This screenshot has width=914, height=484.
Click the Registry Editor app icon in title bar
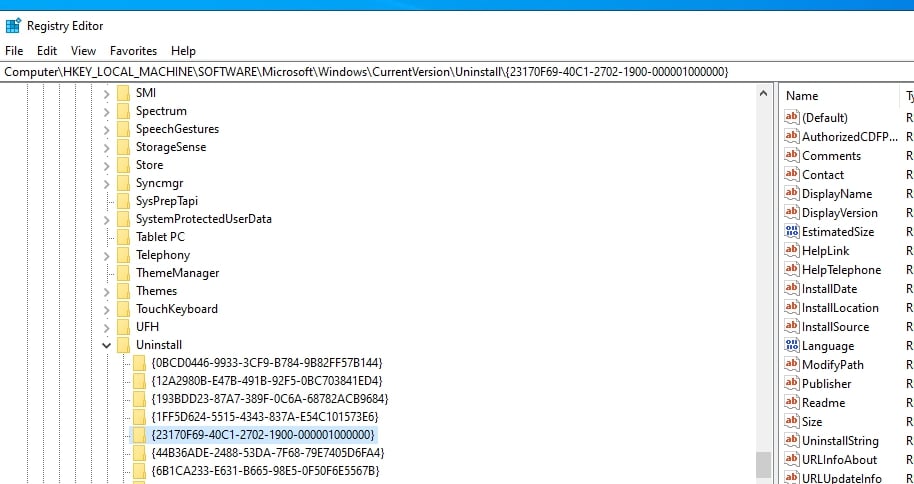(13, 26)
